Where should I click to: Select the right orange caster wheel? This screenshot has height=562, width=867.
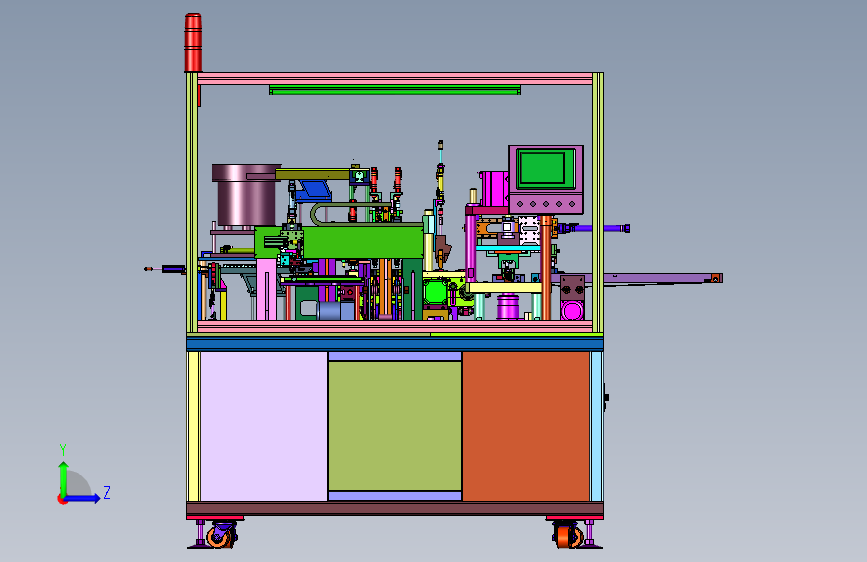(568, 537)
